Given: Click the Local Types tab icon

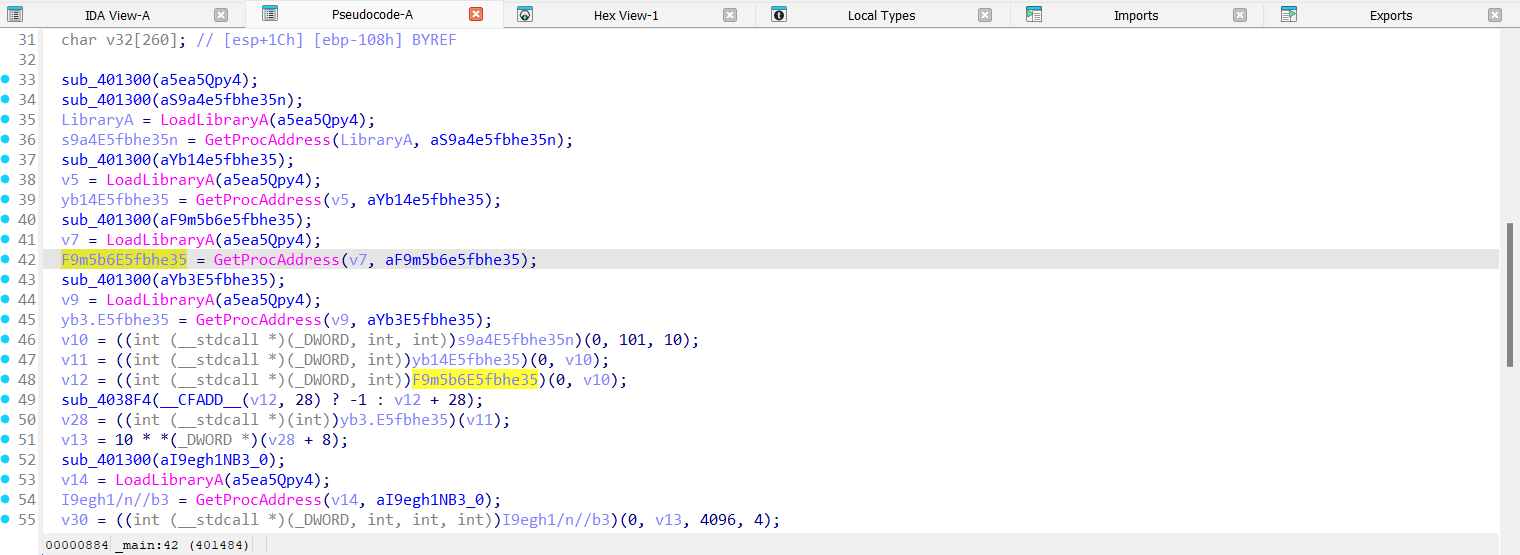Looking at the screenshot, I should [x=779, y=15].
